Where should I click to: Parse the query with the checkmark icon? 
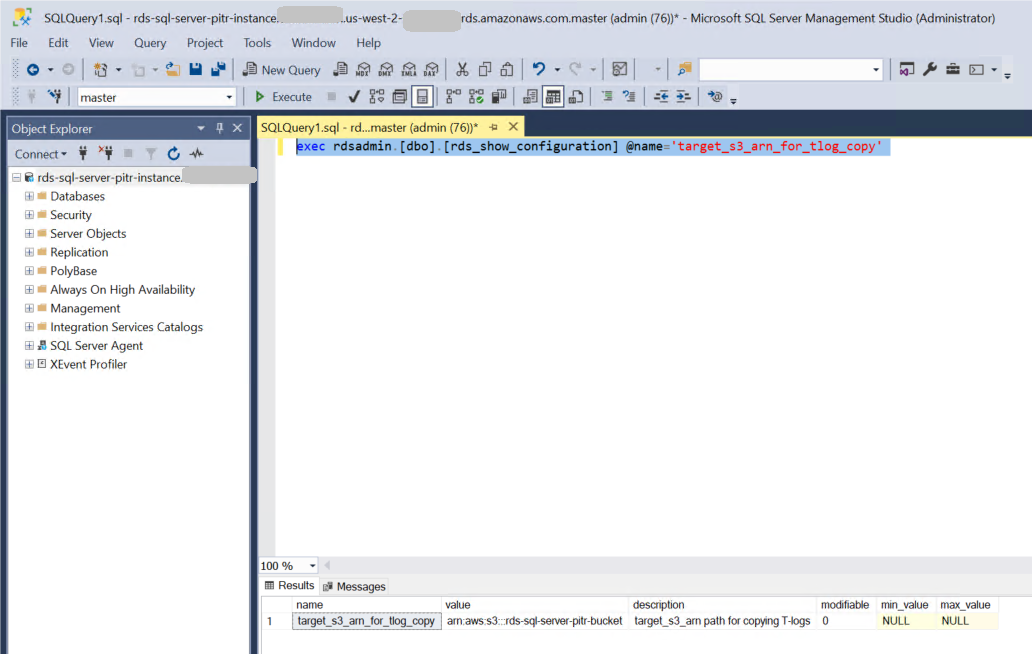[x=354, y=96]
